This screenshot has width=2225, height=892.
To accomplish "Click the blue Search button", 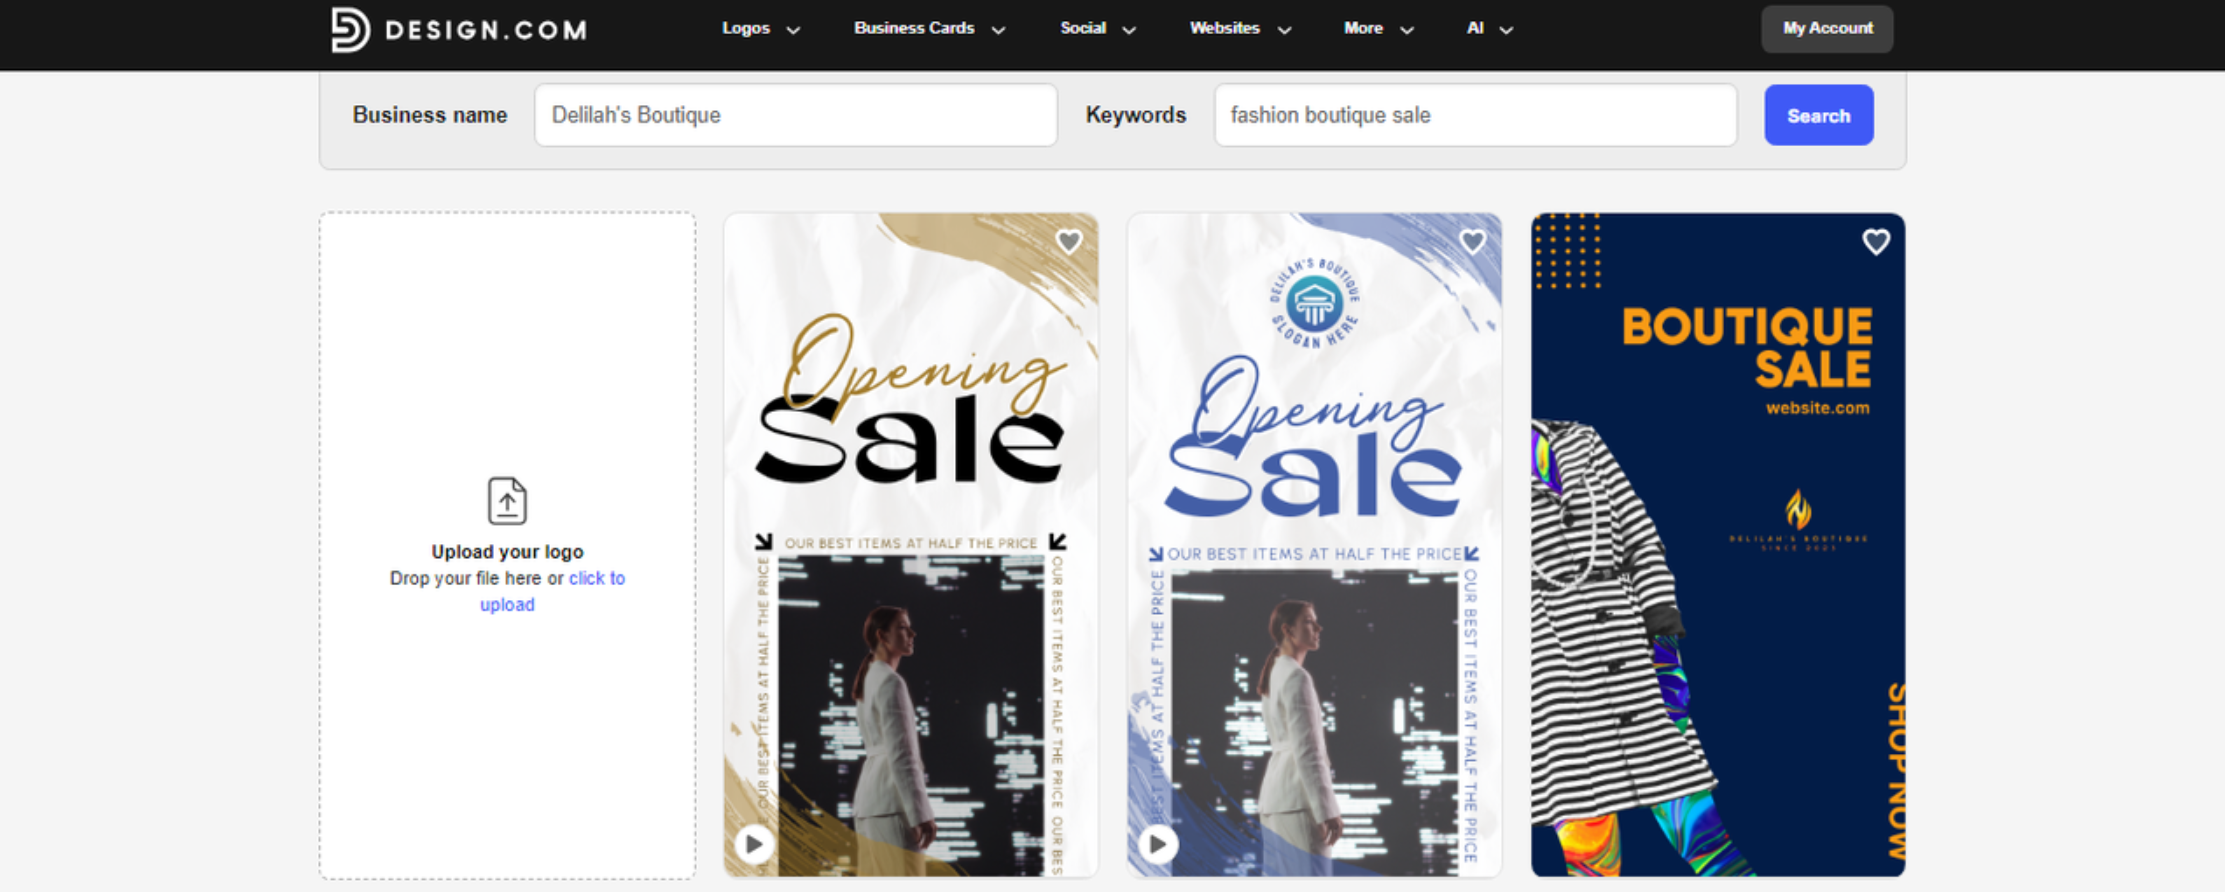I will pos(1819,115).
